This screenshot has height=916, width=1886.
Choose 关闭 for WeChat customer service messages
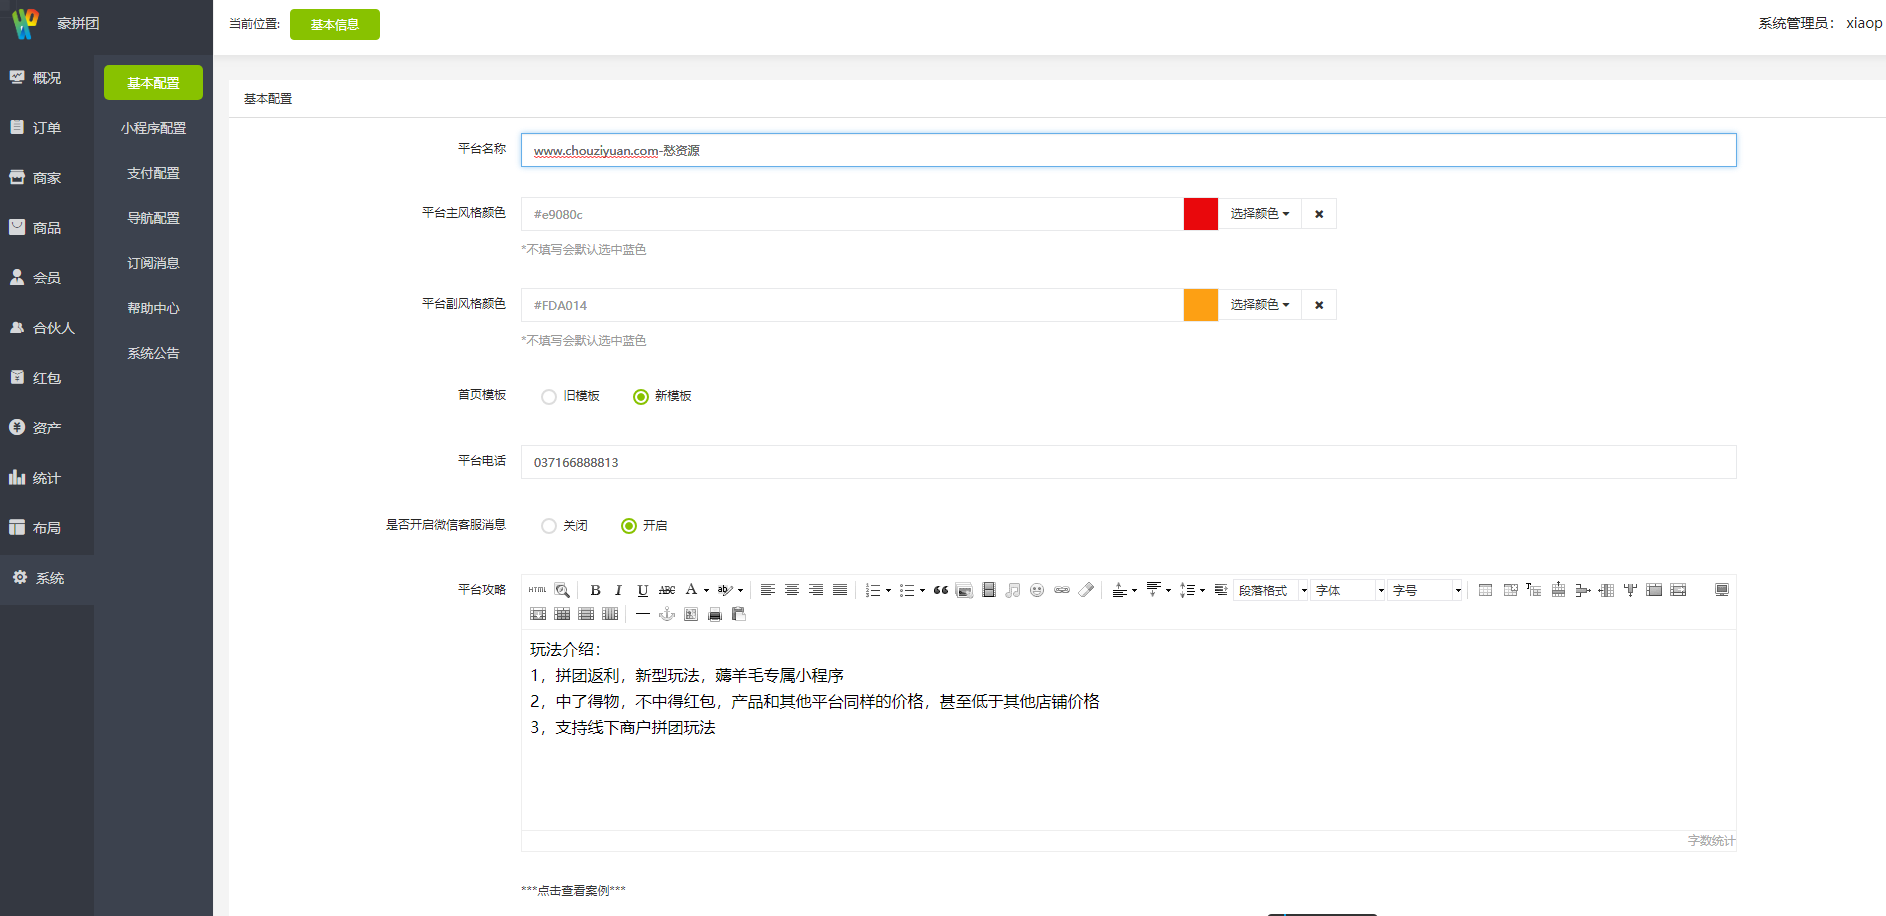549,526
